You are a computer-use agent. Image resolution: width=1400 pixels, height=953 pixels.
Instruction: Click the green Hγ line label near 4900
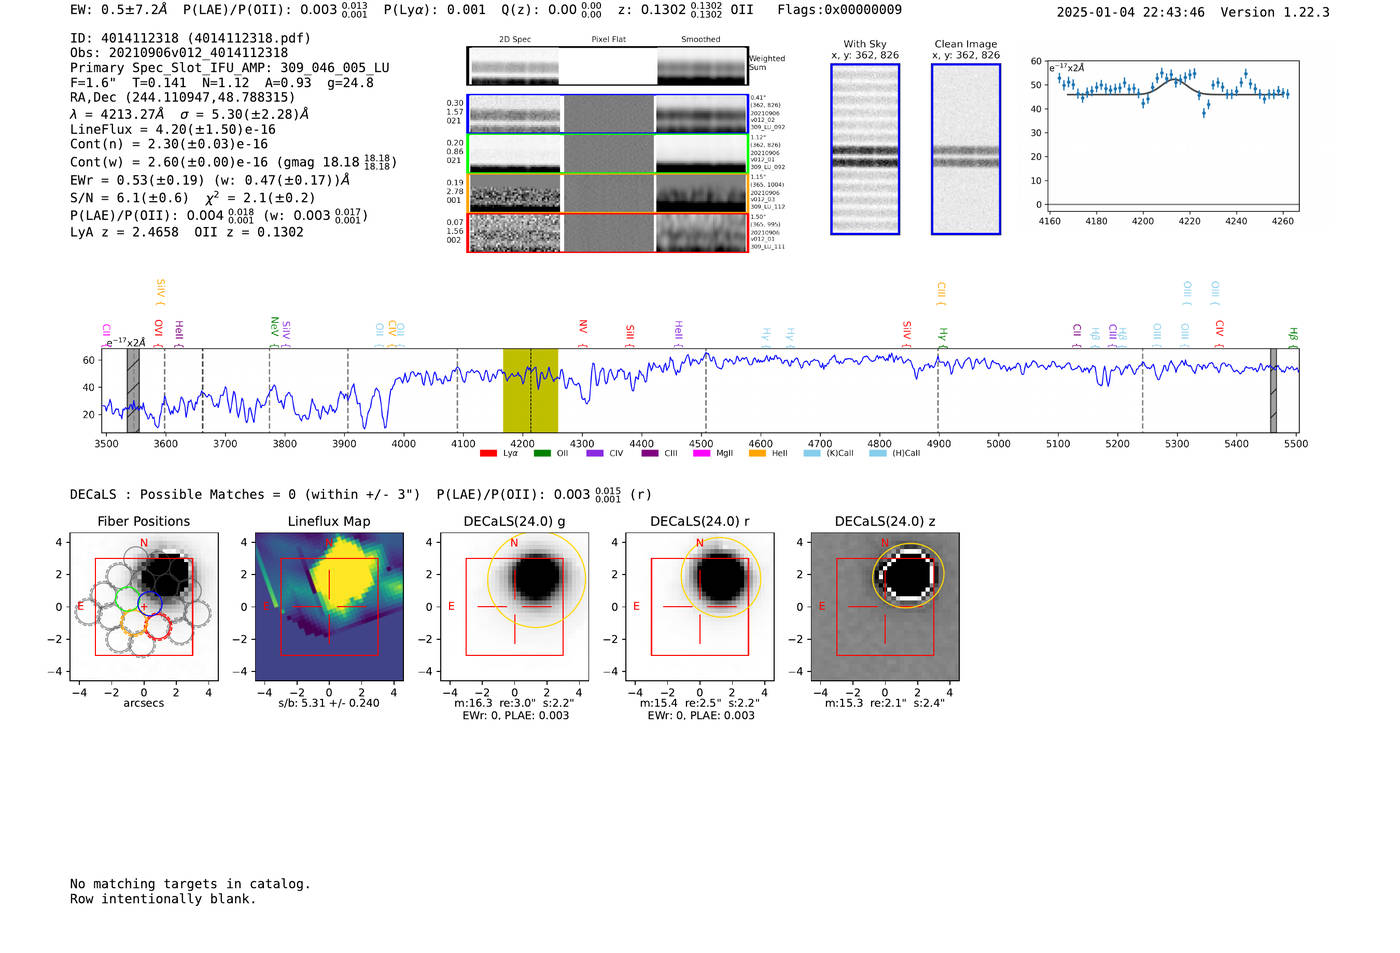[942, 335]
